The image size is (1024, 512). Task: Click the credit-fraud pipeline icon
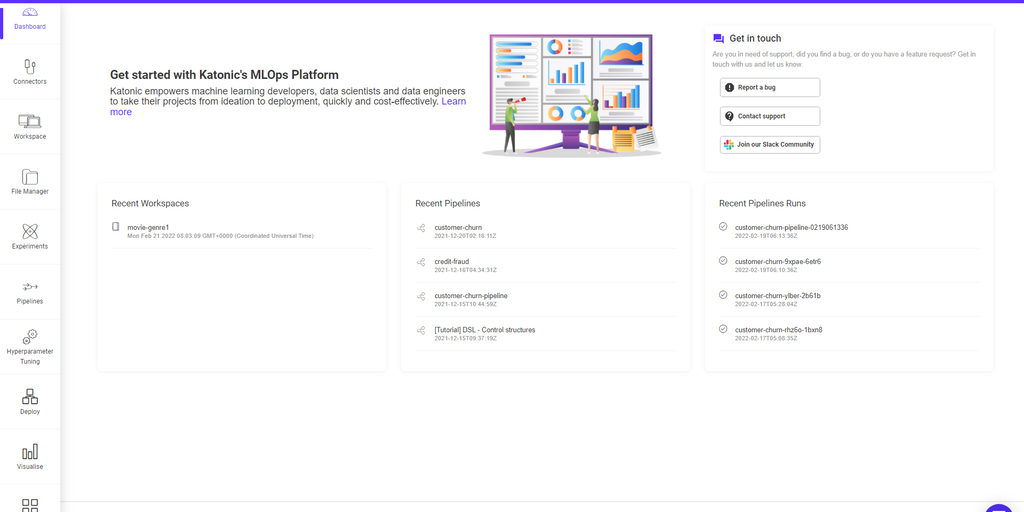pos(421,262)
